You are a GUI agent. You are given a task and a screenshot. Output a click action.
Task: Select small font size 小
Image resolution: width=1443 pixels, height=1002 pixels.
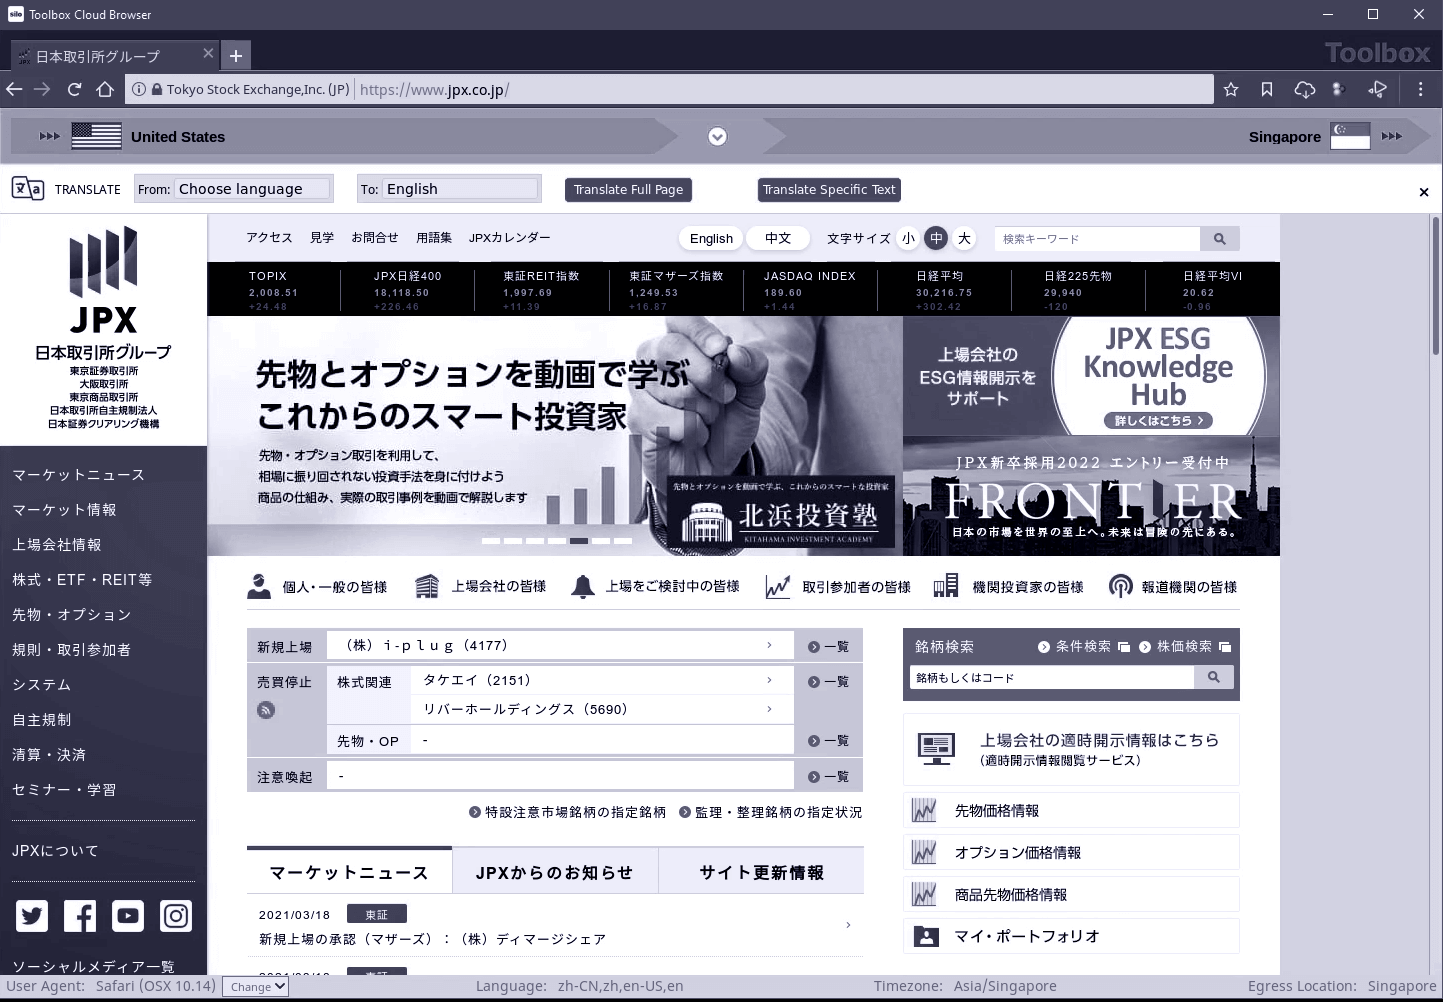[x=908, y=238]
